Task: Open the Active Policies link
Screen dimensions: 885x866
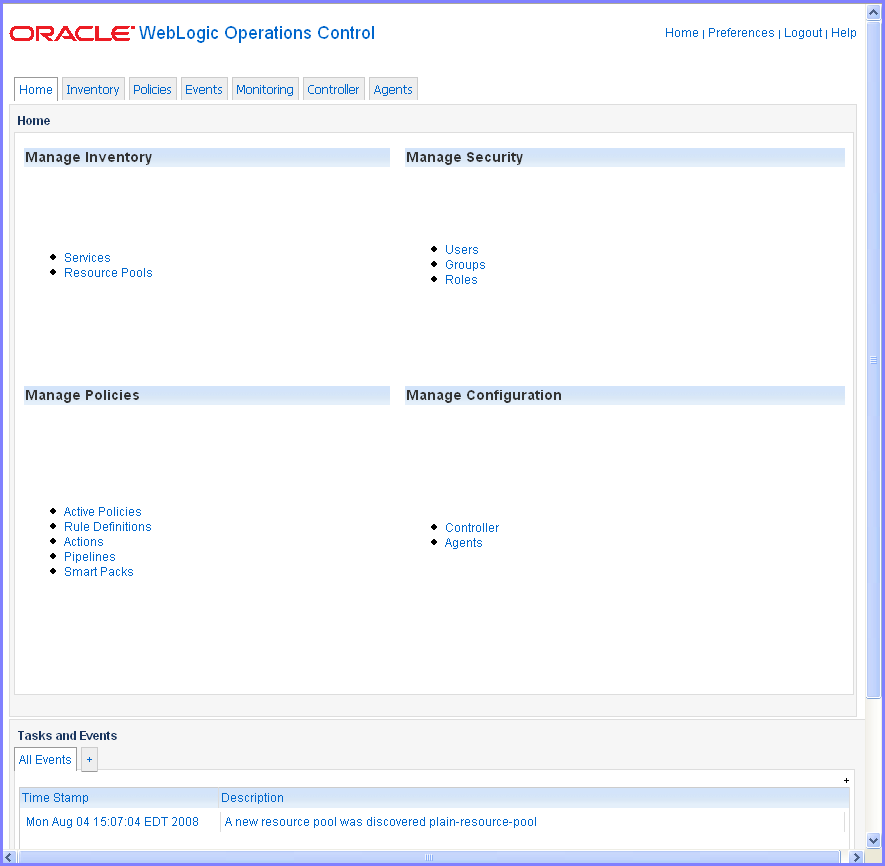Action: point(102,511)
